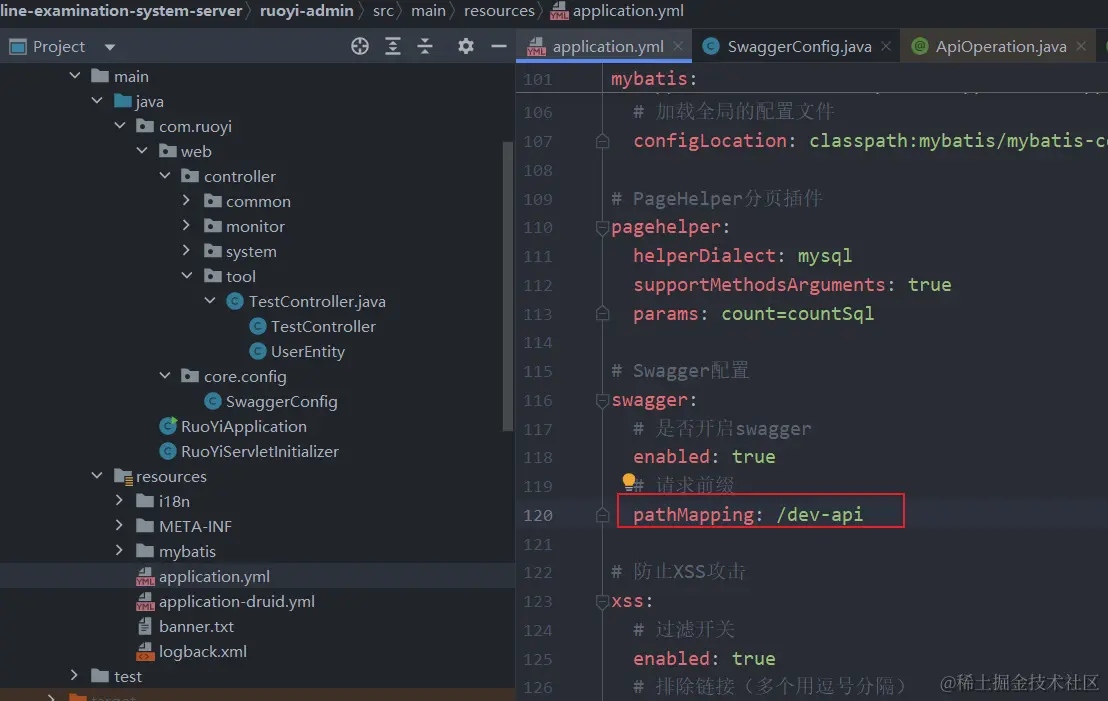Collapse the controller package chevron
The image size is (1108, 701).
[165, 176]
